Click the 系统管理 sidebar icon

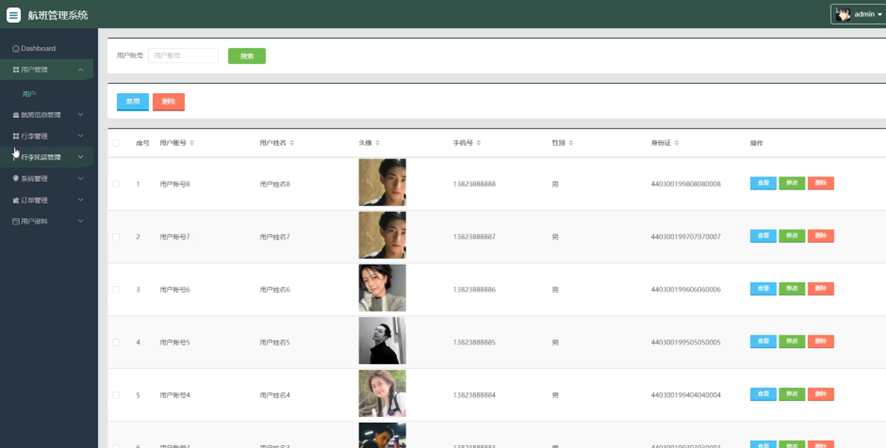coord(16,179)
